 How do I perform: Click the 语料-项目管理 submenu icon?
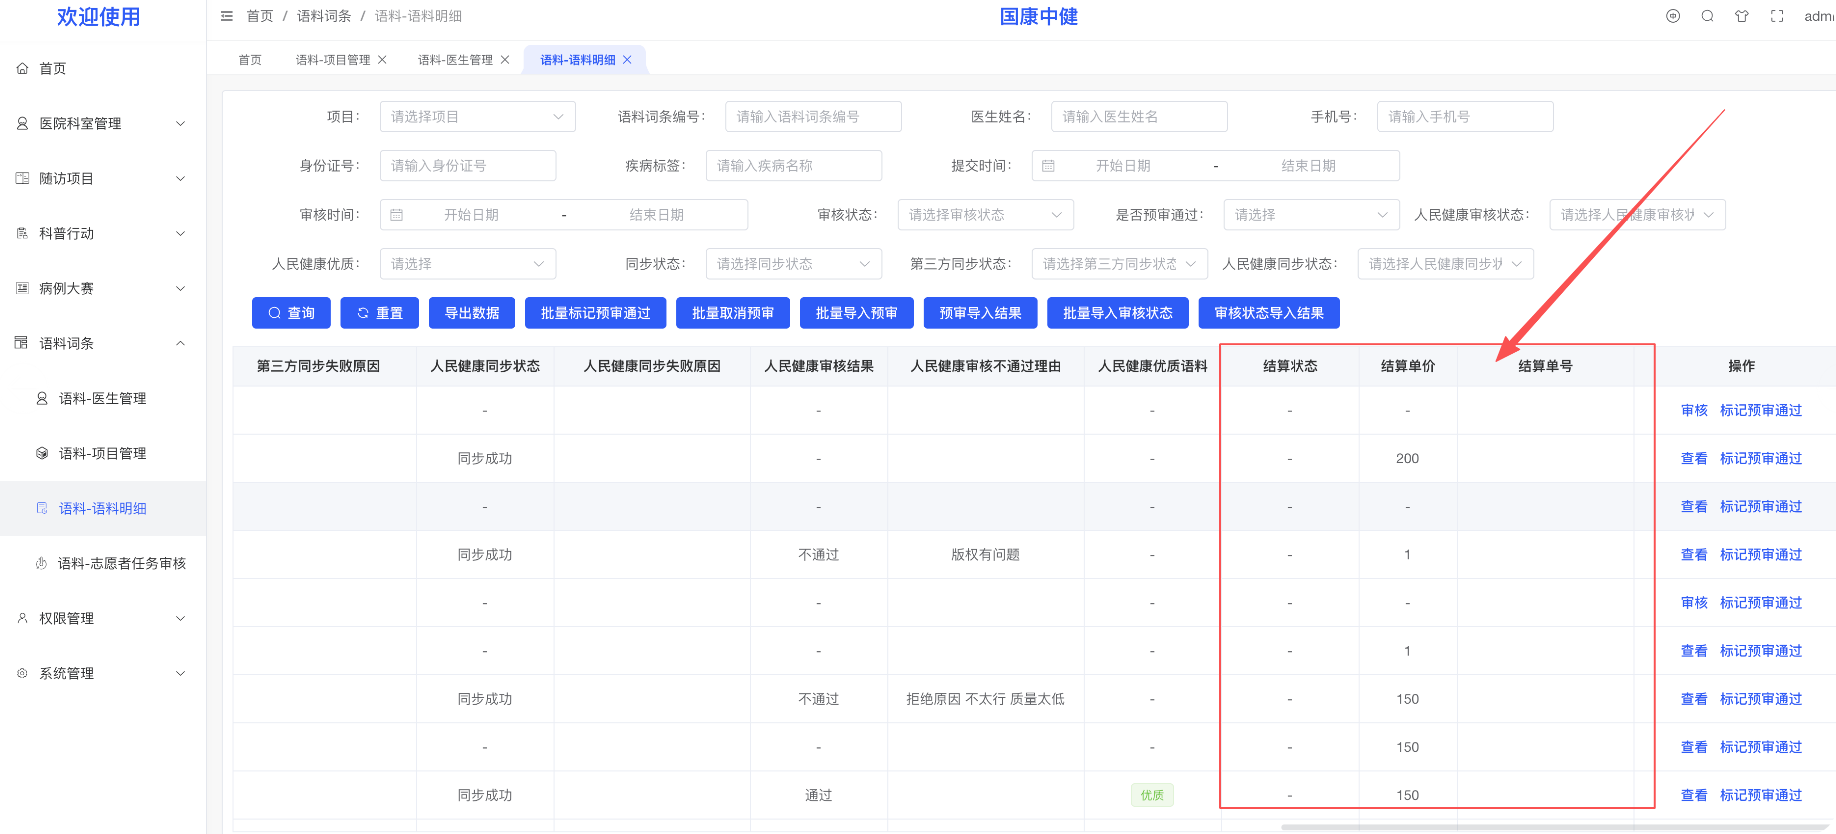[x=42, y=453]
